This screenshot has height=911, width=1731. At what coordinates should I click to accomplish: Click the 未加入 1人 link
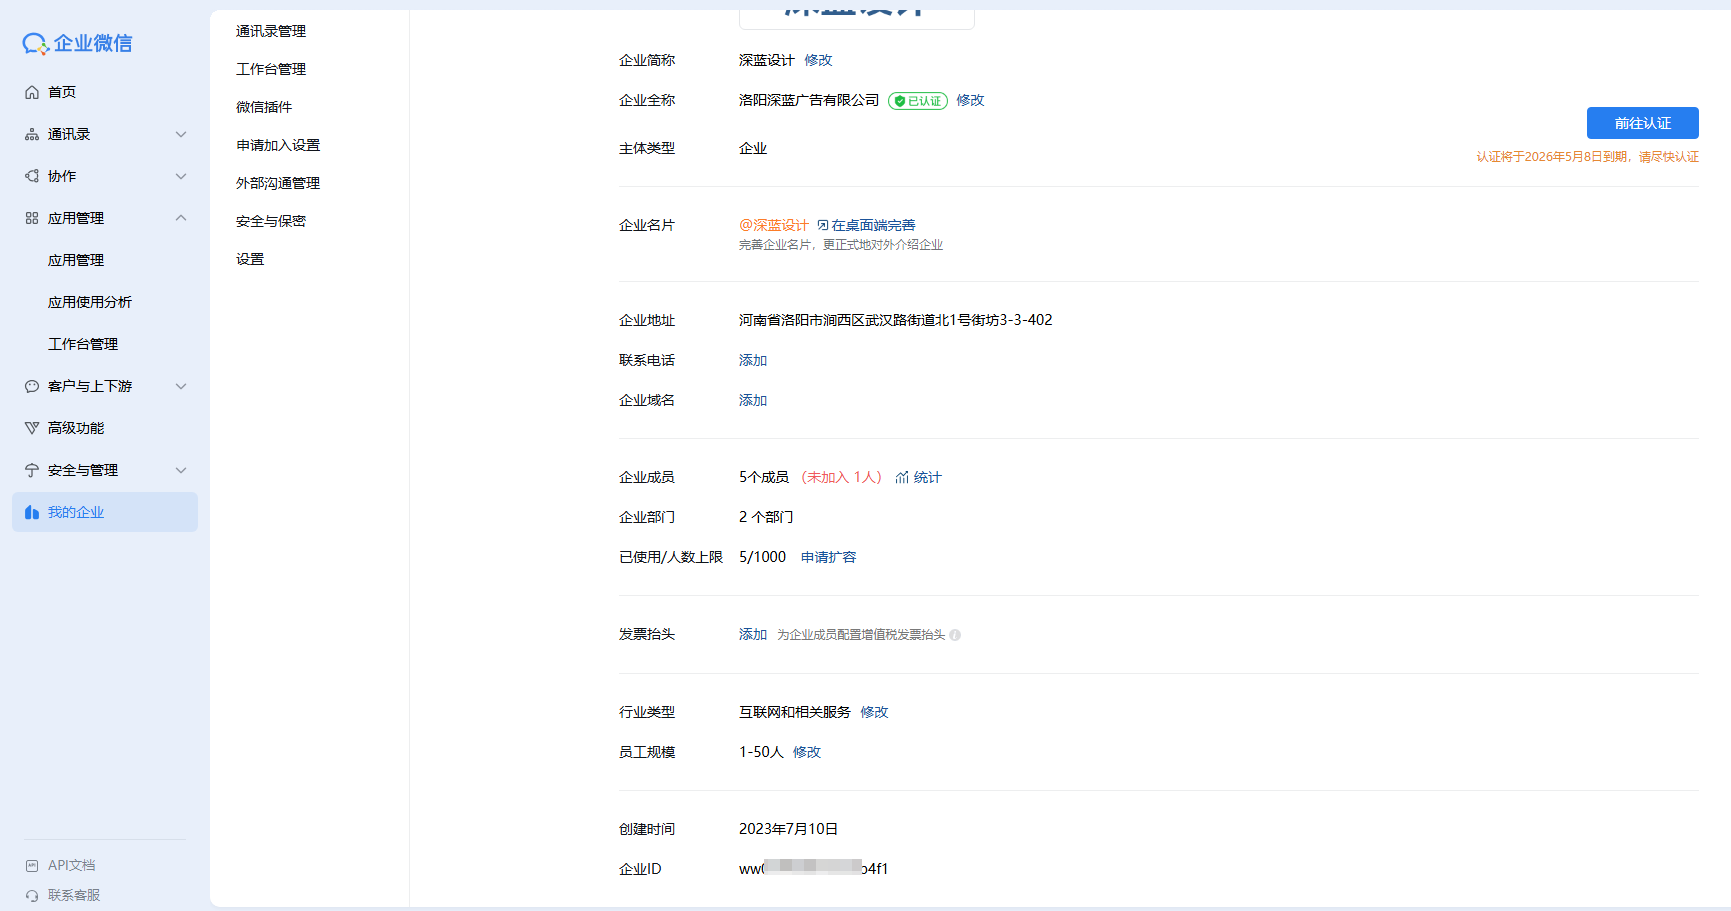pyautogui.click(x=842, y=477)
